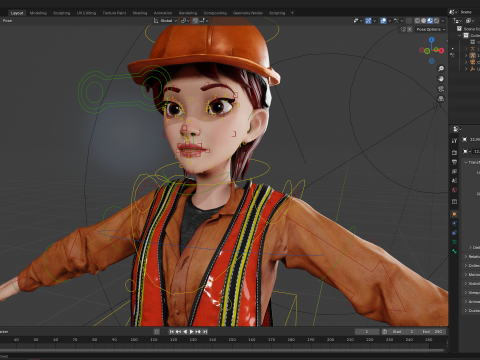The image size is (480, 360).
Task: Open the Scene properties tab
Action: point(454,181)
